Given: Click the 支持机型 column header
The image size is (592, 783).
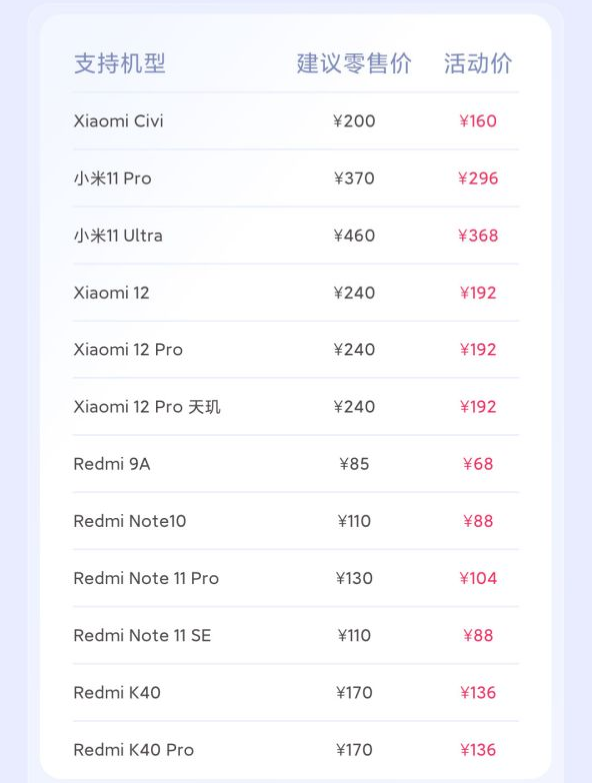Looking at the screenshot, I should click(120, 63).
